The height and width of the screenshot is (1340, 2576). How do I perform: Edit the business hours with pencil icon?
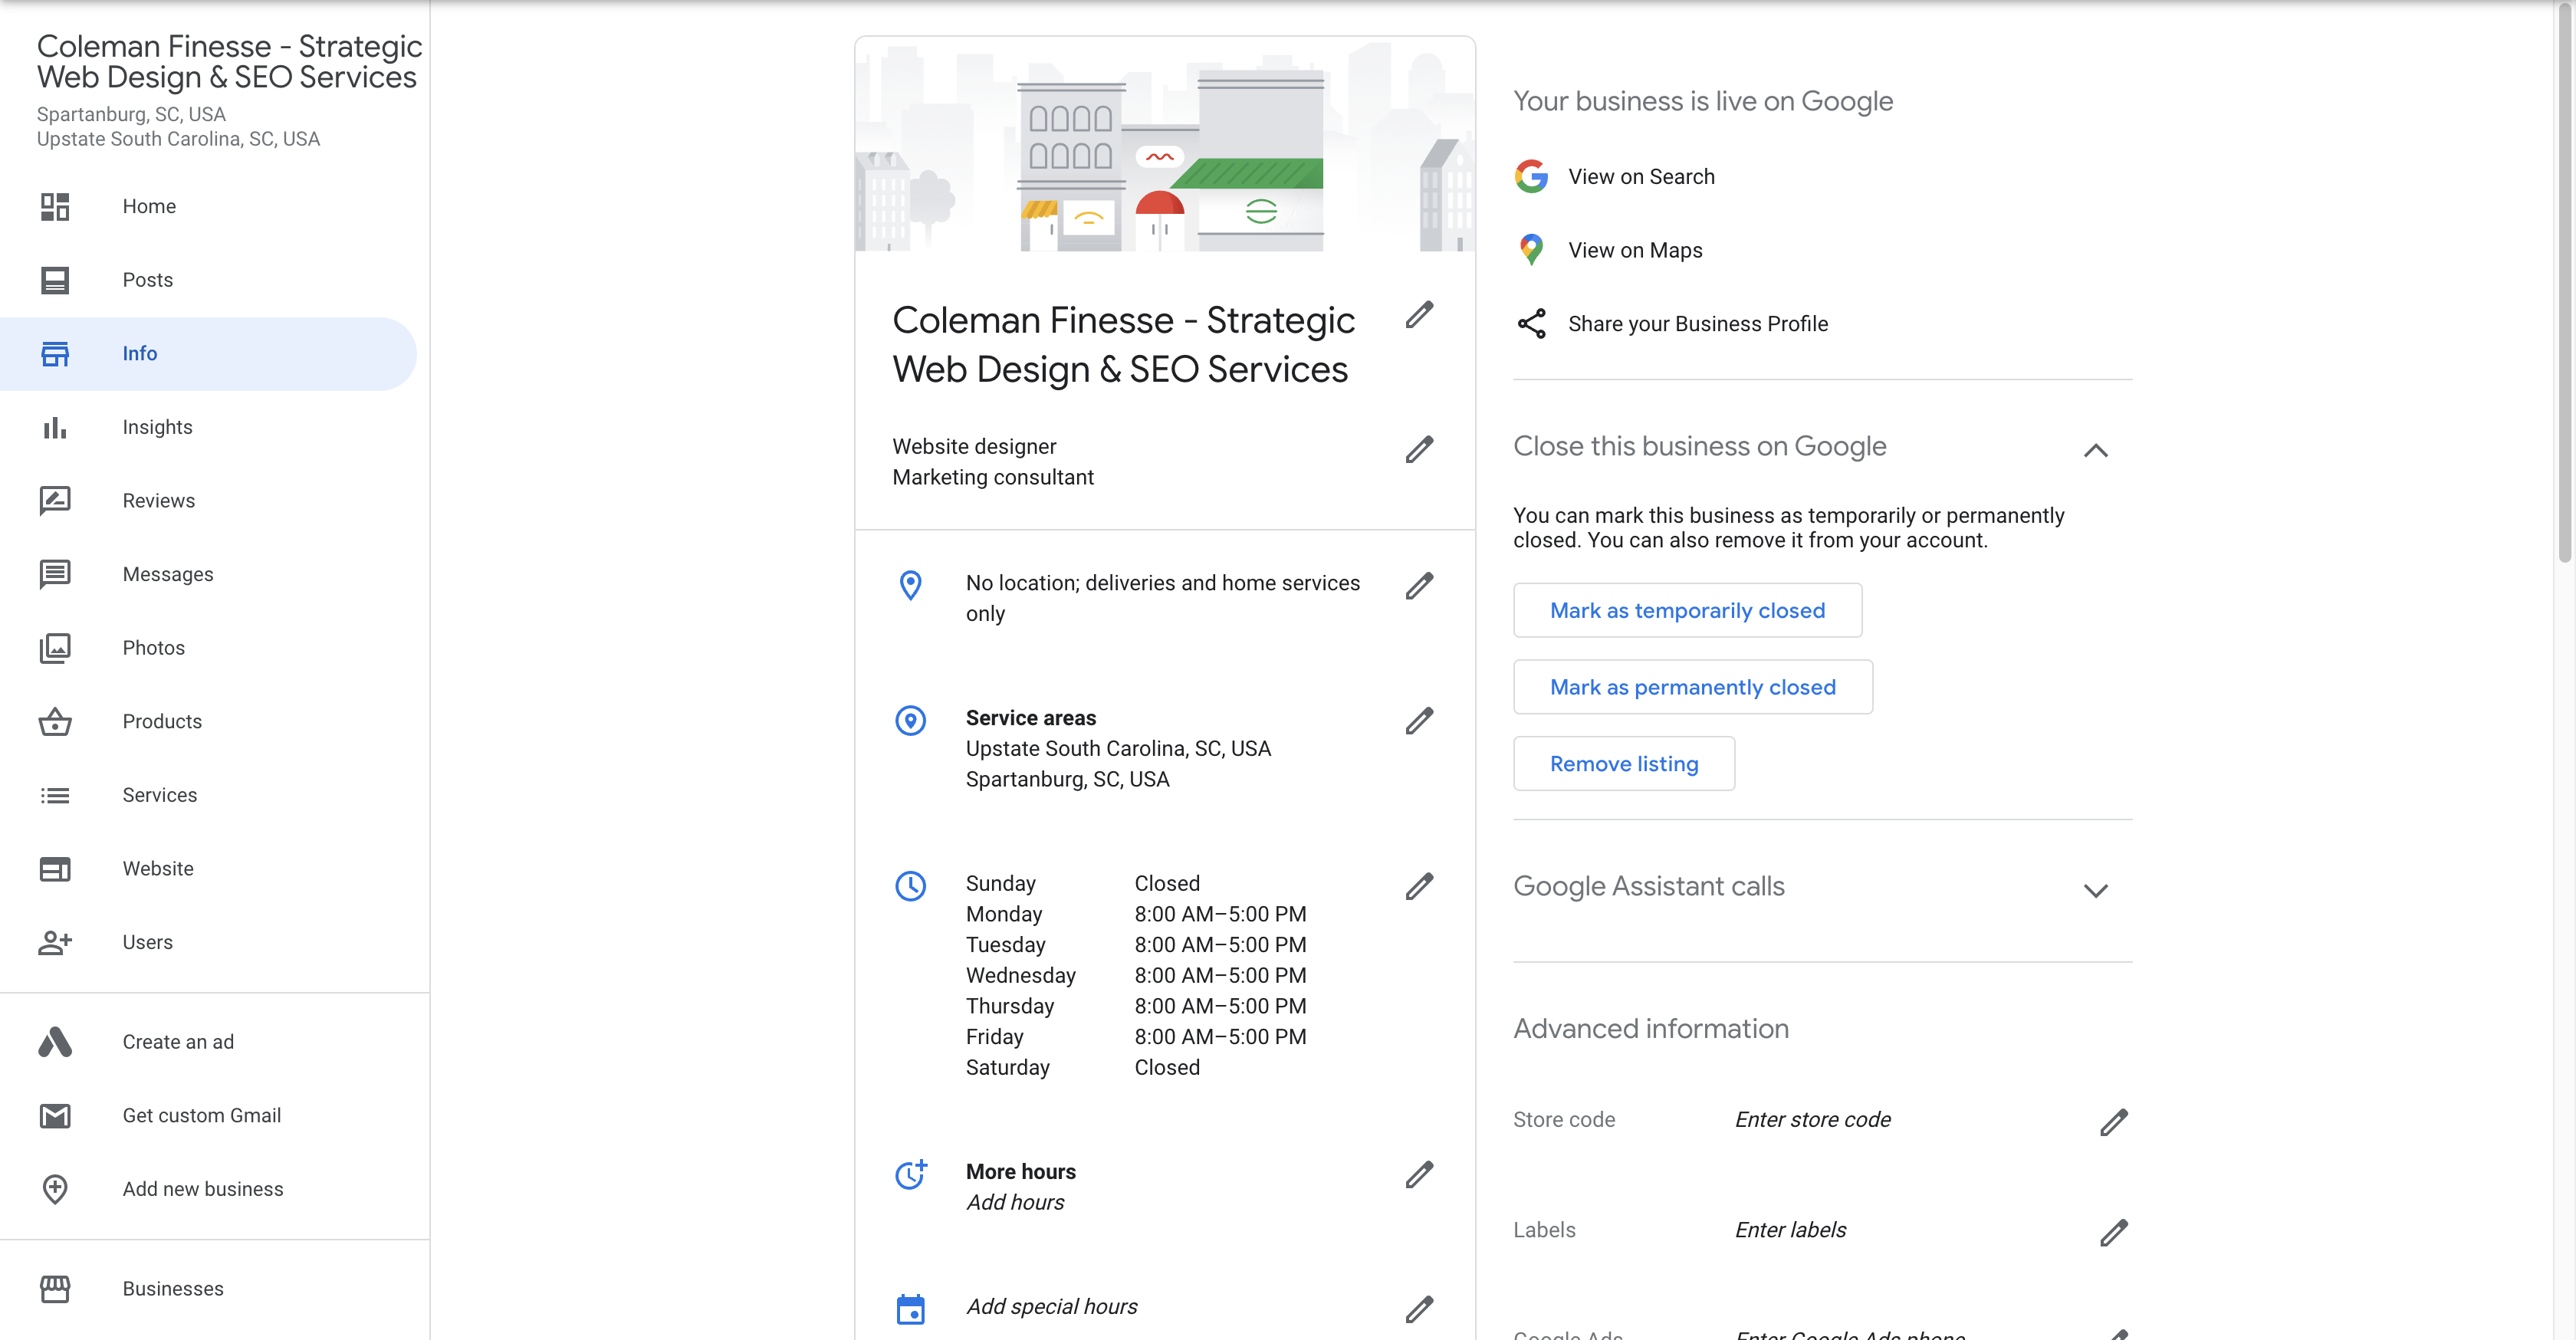[1419, 887]
